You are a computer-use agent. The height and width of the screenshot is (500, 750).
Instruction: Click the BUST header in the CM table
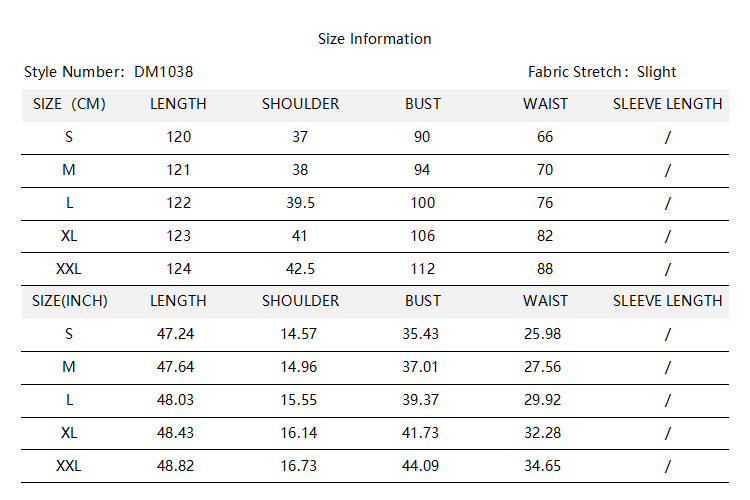[x=423, y=104]
